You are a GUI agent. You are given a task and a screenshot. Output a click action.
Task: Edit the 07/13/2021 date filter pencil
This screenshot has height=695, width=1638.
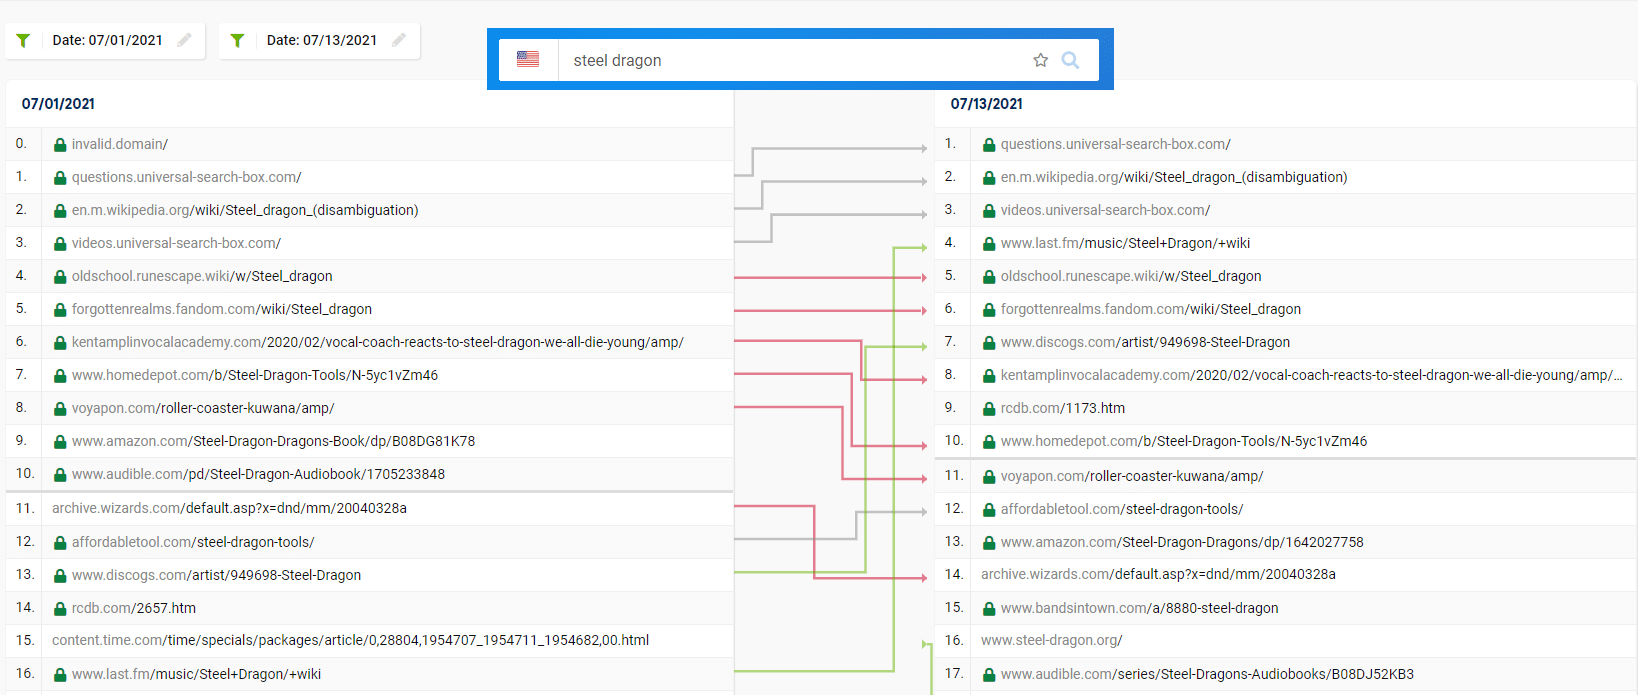(x=399, y=40)
